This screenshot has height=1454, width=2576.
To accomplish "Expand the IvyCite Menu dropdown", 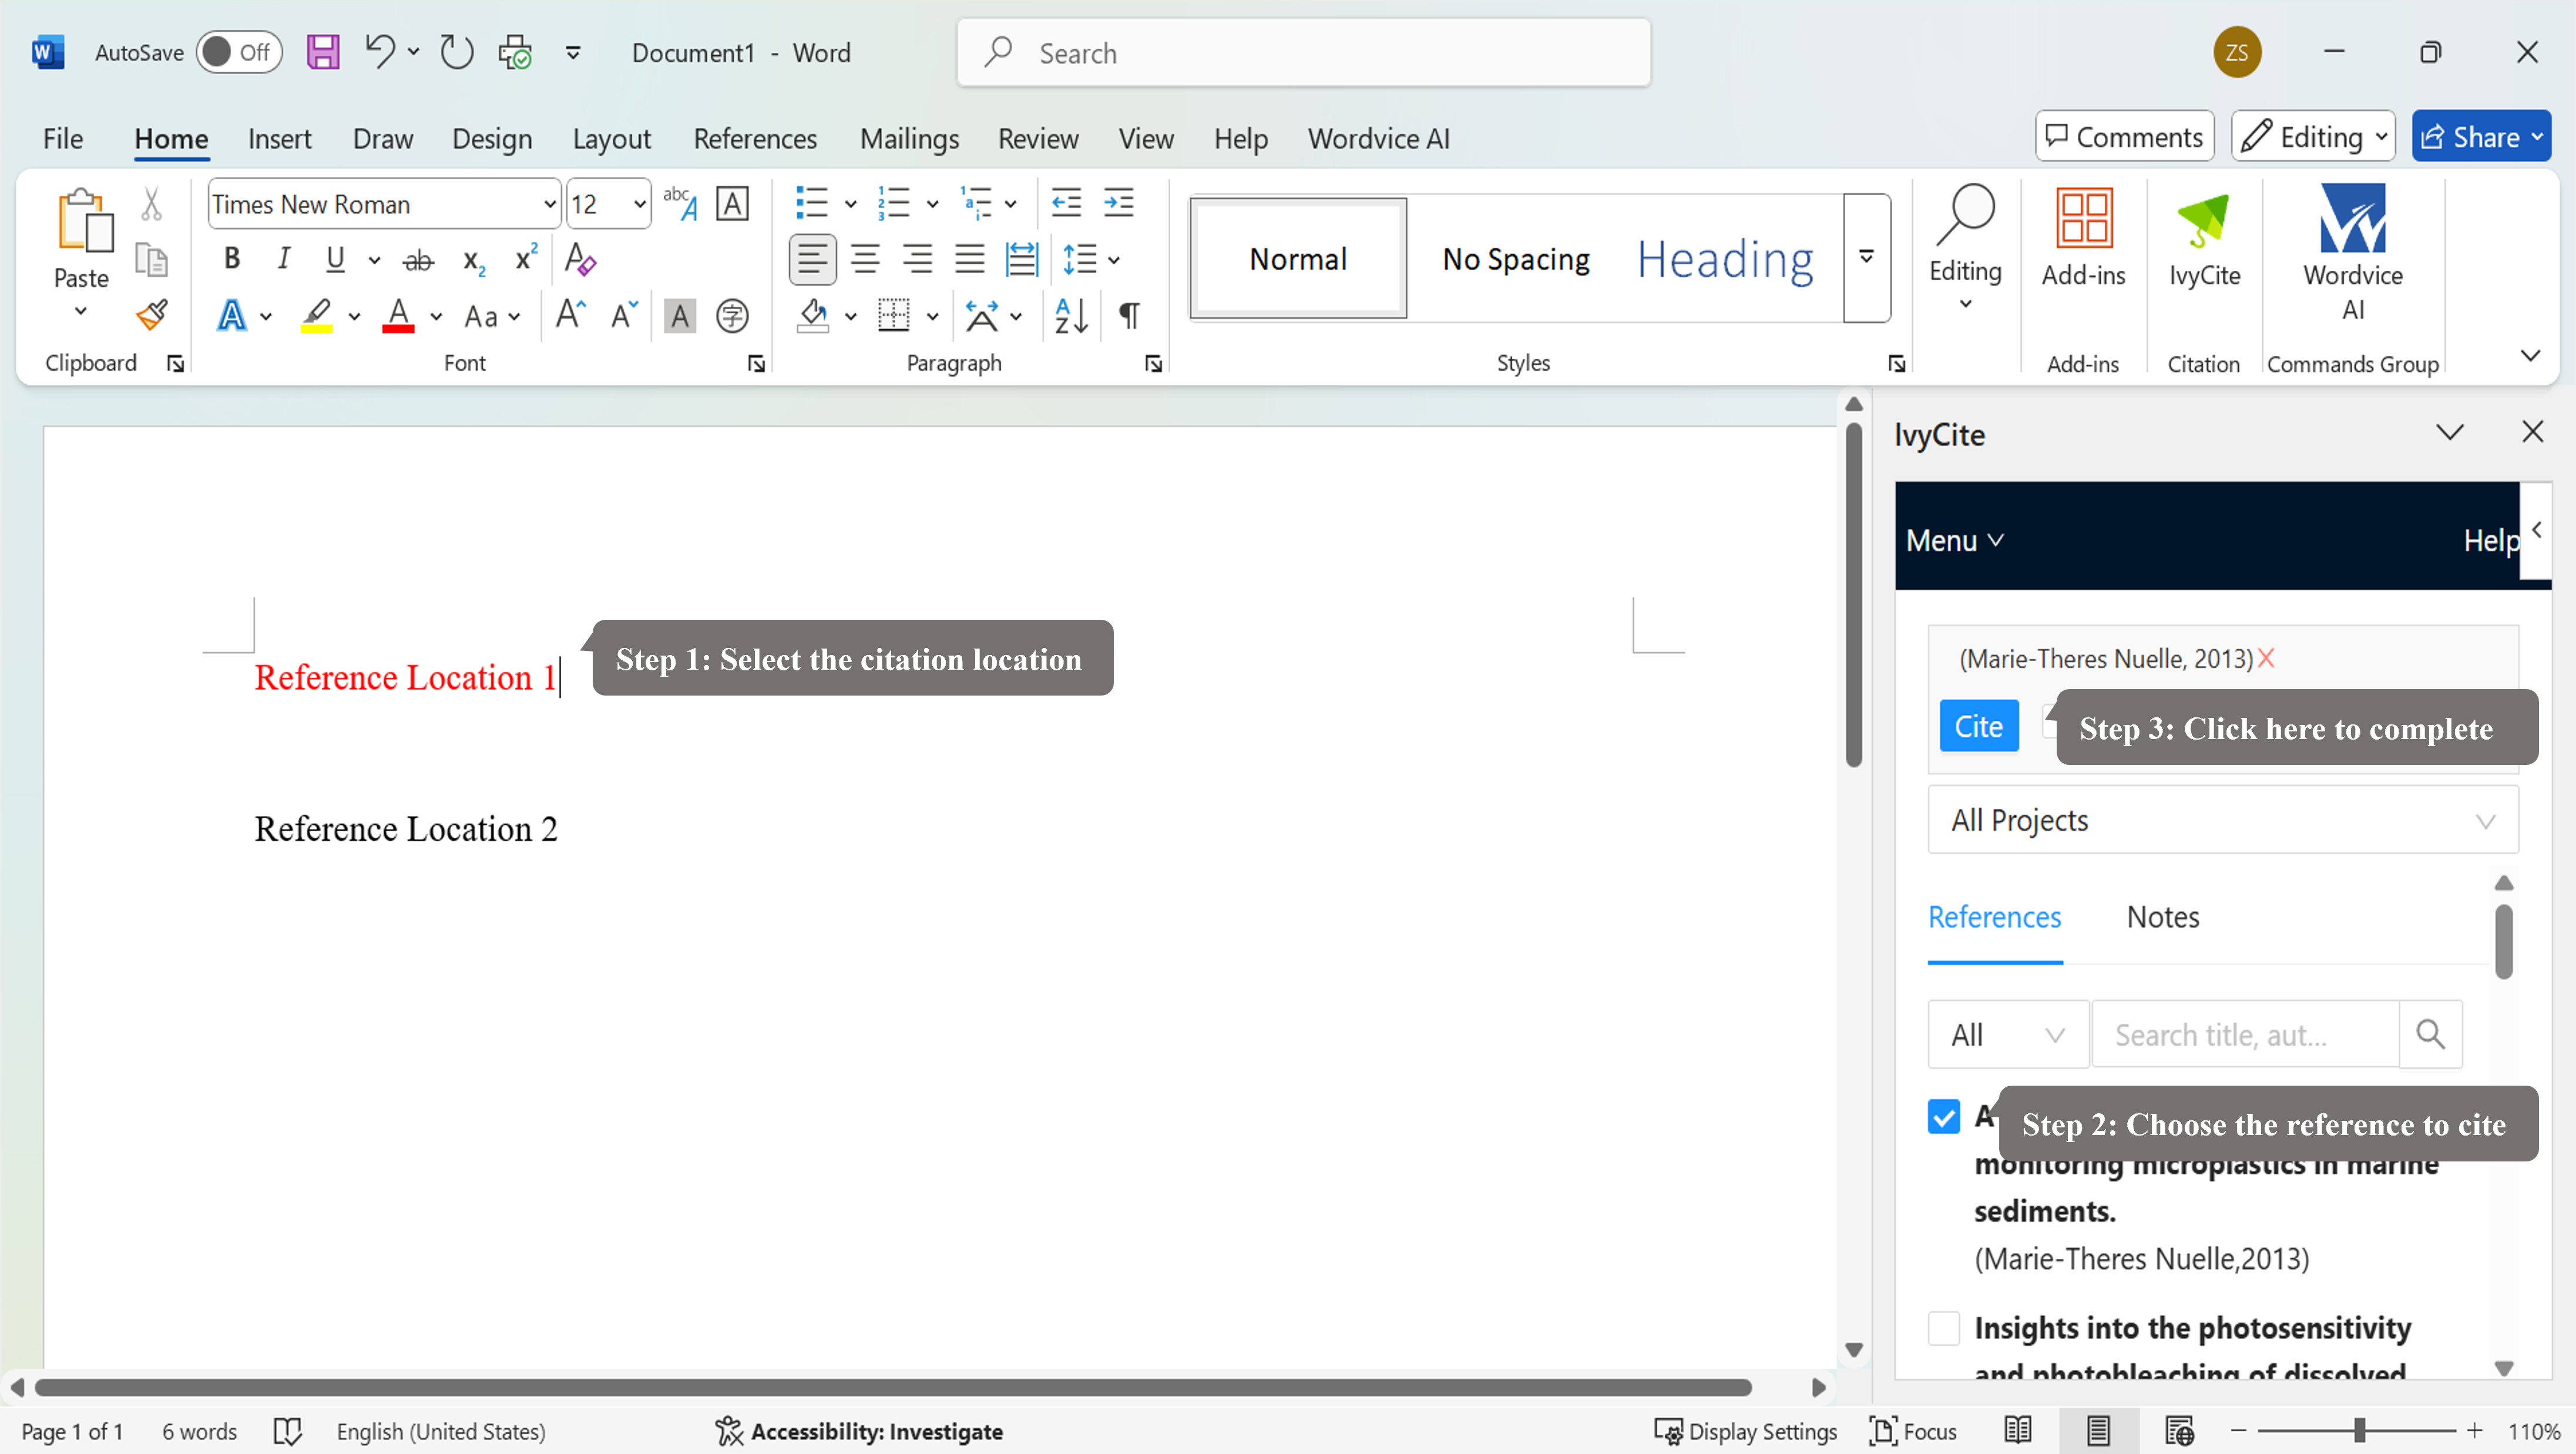I will pyautogui.click(x=1954, y=540).
